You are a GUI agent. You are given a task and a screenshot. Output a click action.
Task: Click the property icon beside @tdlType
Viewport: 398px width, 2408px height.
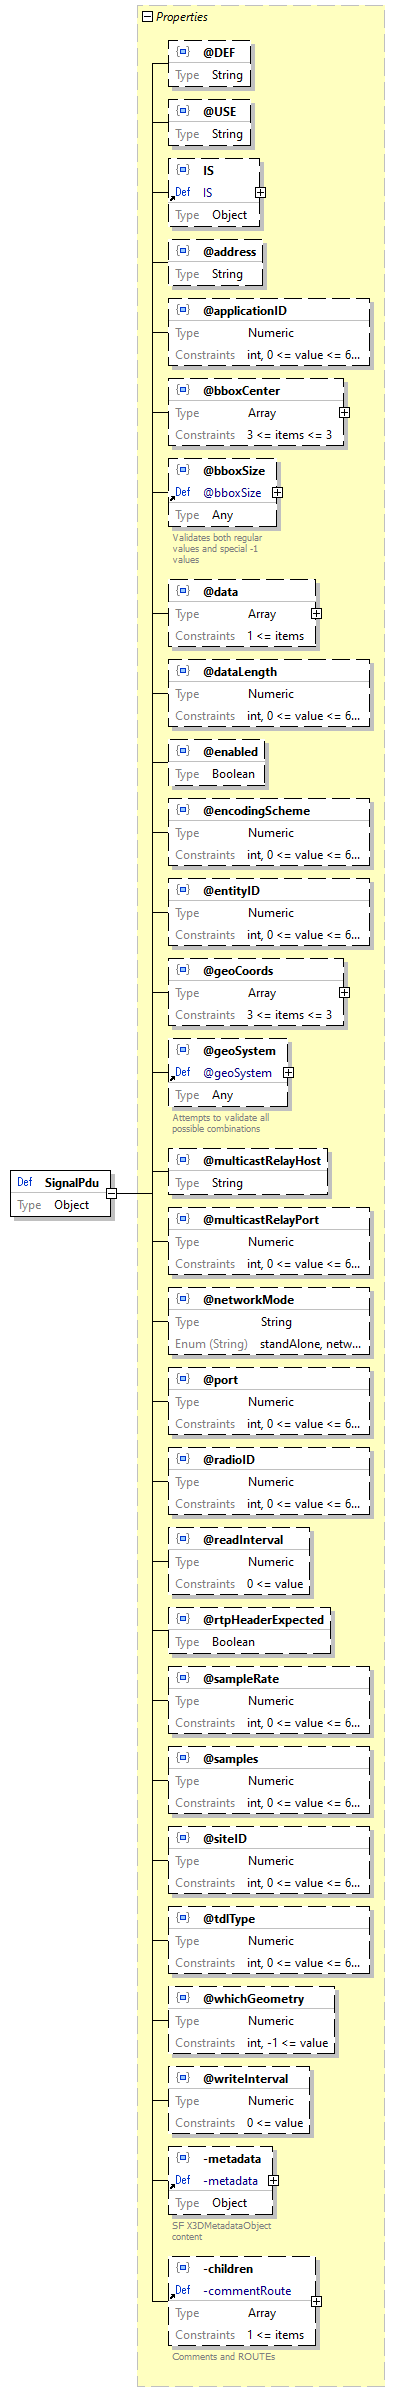pyautogui.click(x=183, y=1918)
